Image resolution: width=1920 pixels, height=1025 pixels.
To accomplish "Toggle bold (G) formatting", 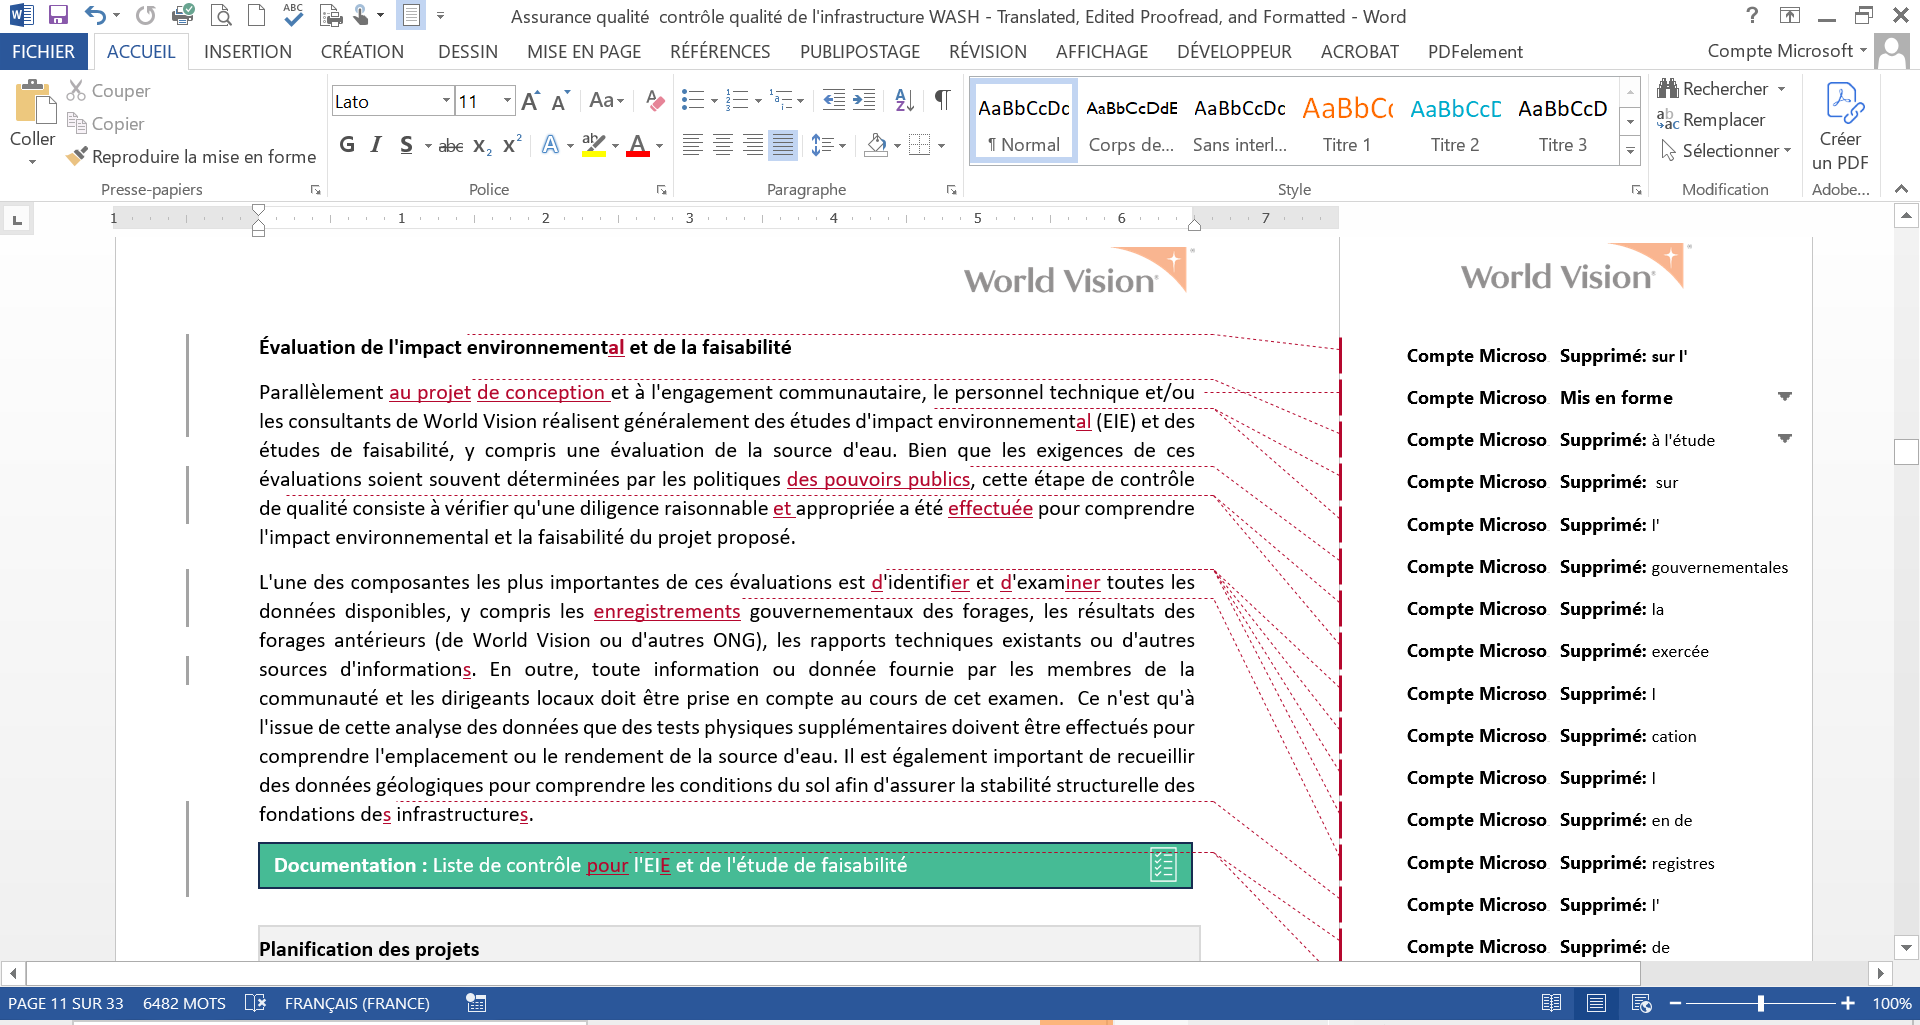I will click(347, 145).
